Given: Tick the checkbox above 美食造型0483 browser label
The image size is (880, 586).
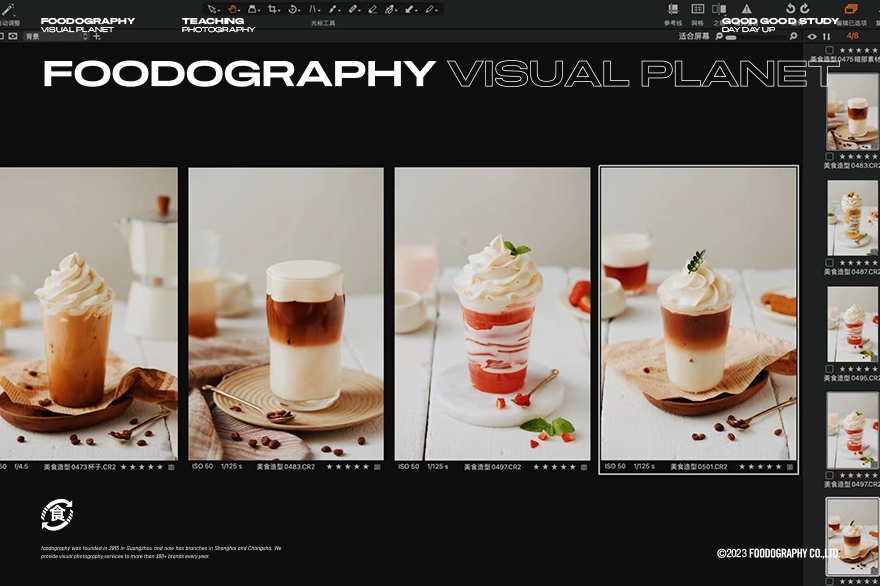Looking at the screenshot, I should [830, 157].
